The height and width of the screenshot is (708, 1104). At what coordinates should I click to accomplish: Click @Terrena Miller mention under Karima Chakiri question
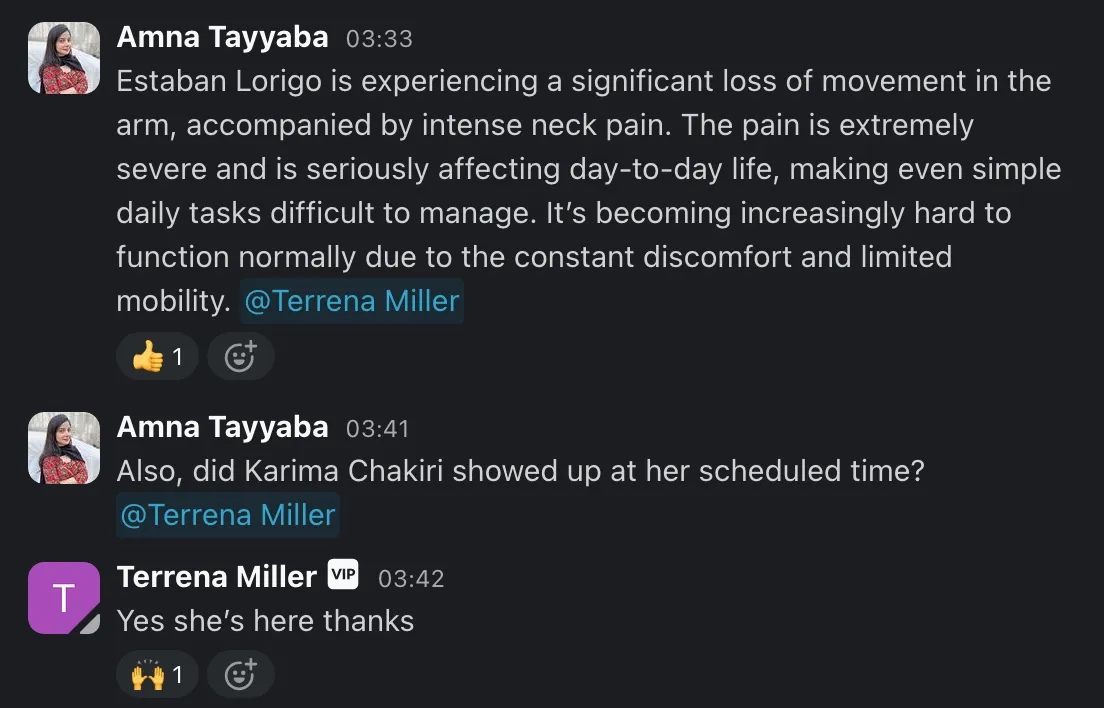coord(228,515)
